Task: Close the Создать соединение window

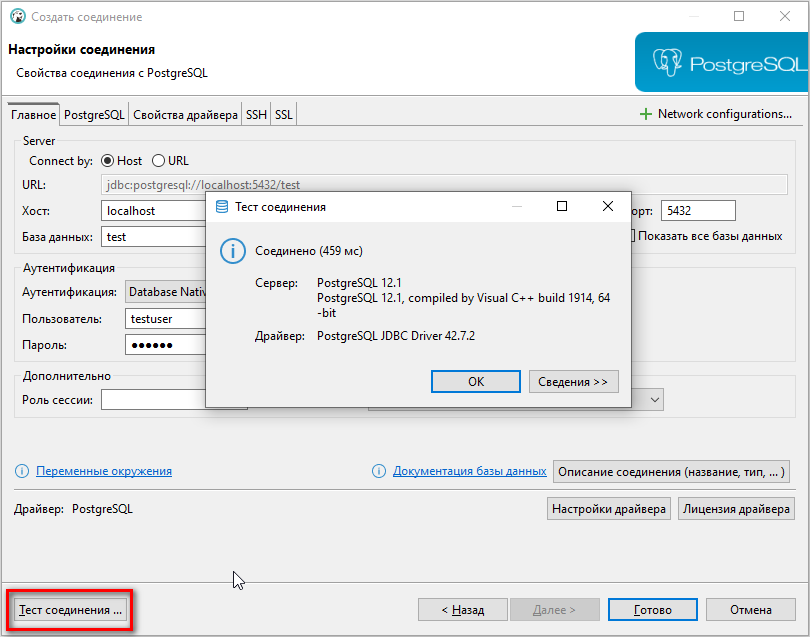Action: 785,16
